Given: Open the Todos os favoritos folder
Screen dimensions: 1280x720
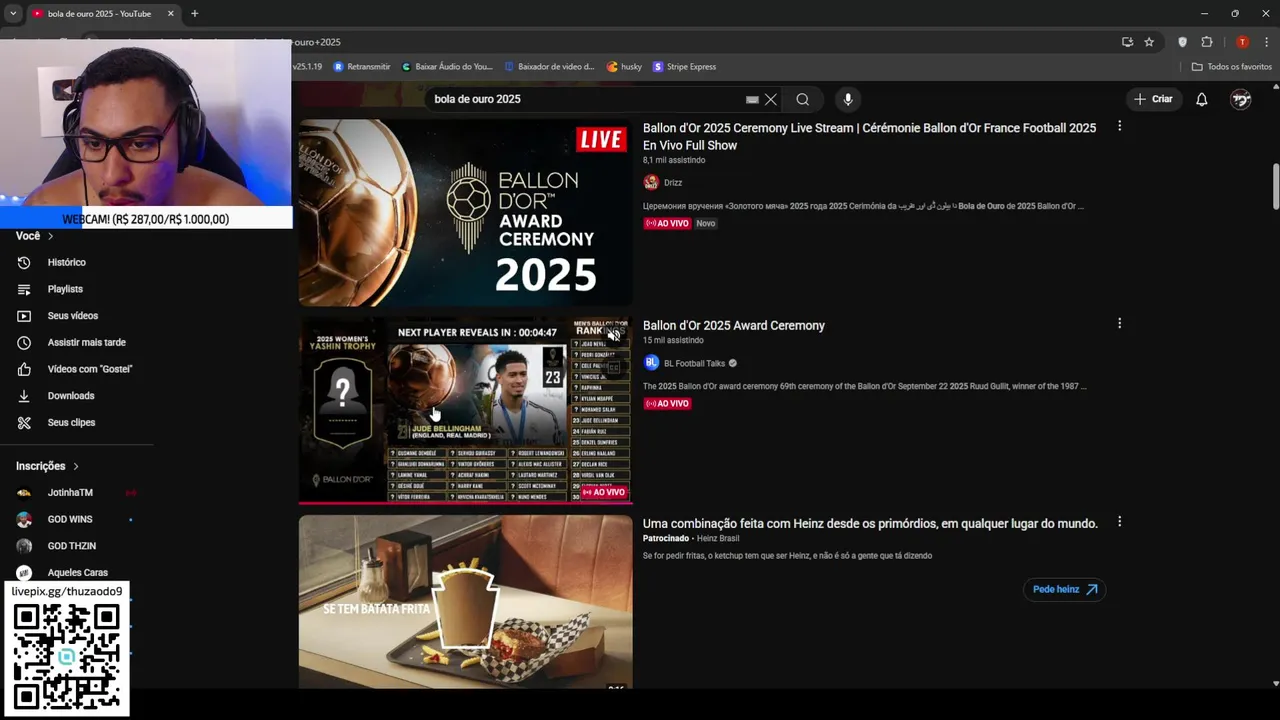Looking at the screenshot, I should 1232,67.
